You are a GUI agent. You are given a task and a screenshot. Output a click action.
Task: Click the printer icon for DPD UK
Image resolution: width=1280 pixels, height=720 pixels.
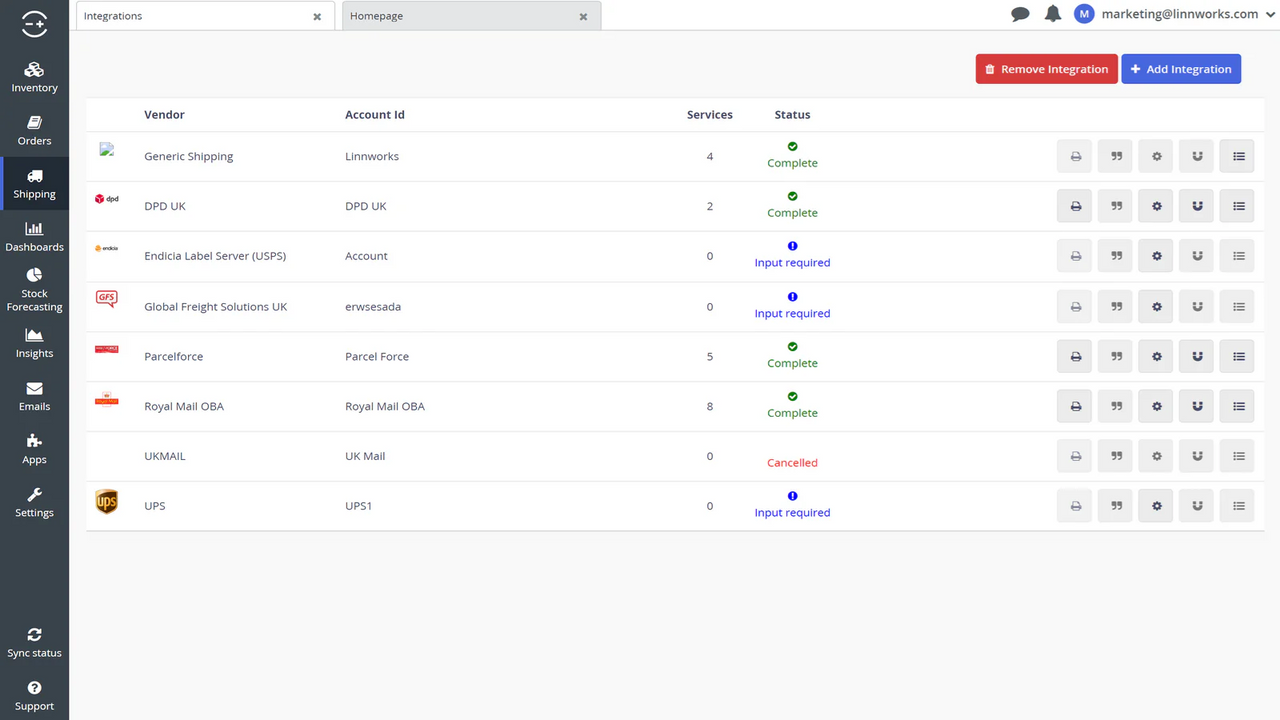pyautogui.click(x=1076, y=206)
